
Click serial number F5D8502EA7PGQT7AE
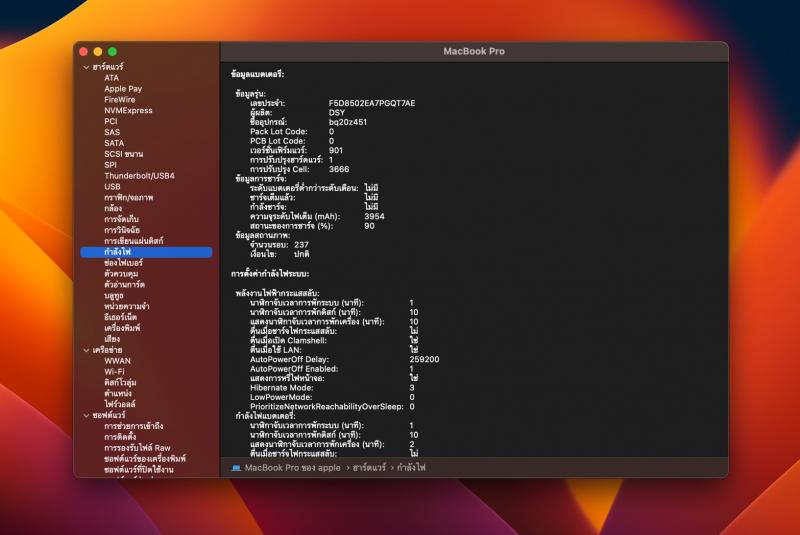(372, 104)
